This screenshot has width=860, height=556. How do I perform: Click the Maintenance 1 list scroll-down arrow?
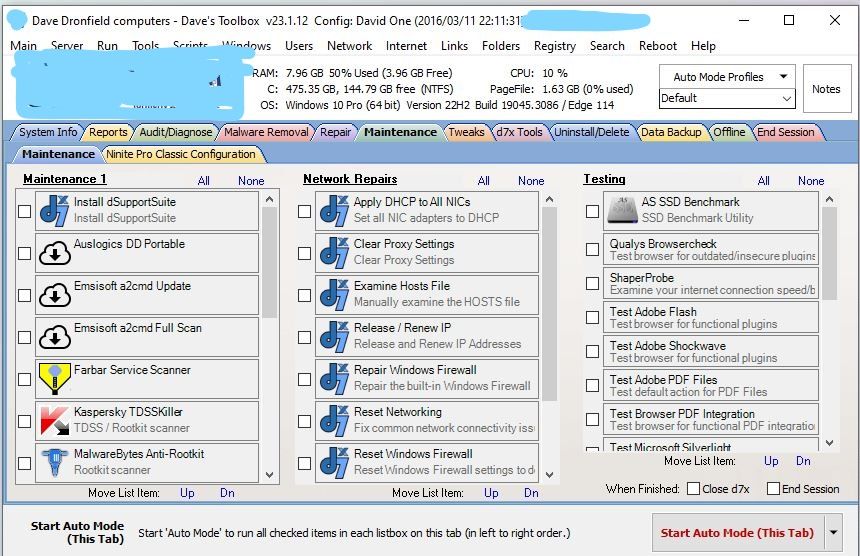269,474
